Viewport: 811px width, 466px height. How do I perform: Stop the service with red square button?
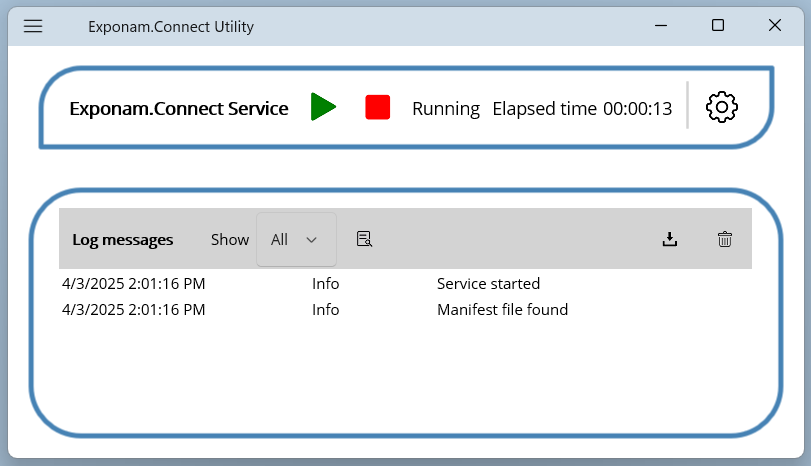coord(378,107)
